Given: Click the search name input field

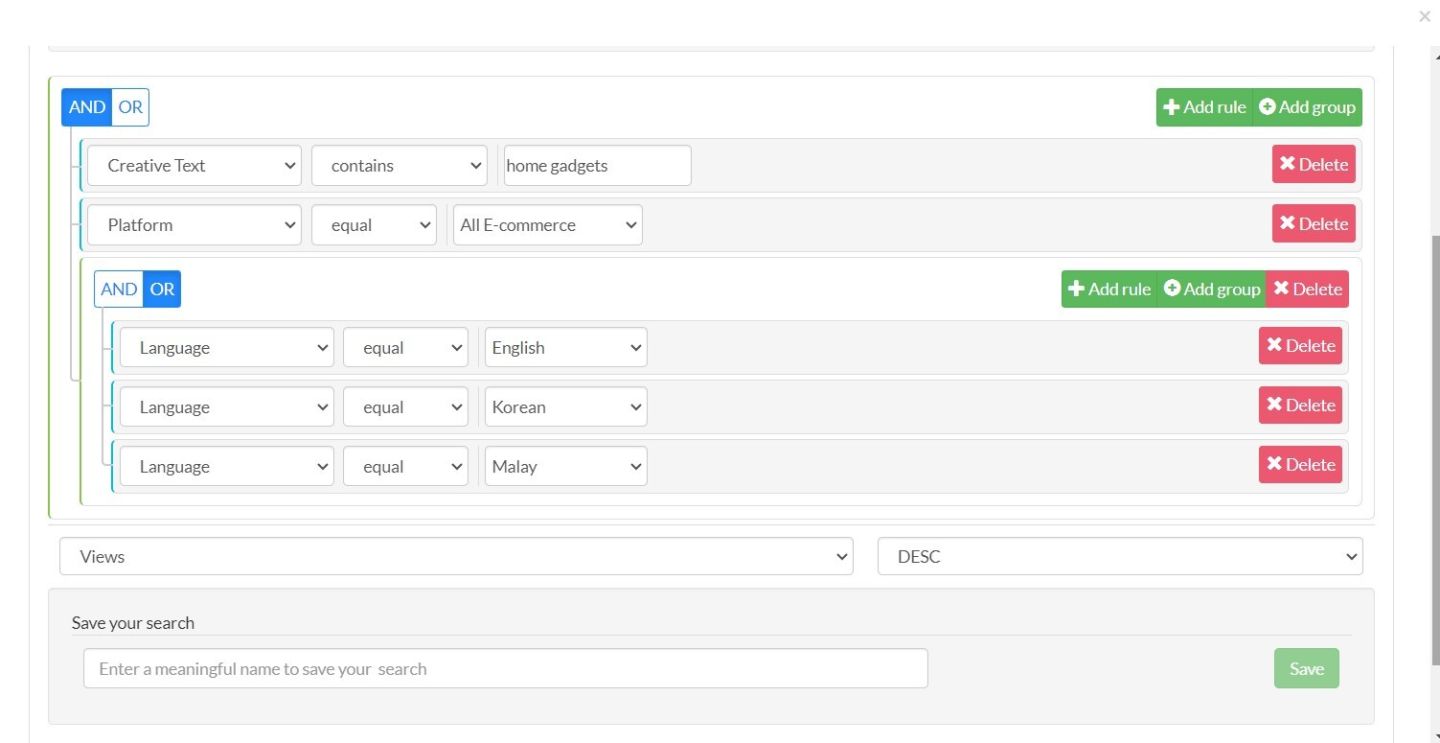Looking at the screenshot, I should [505, 669].
